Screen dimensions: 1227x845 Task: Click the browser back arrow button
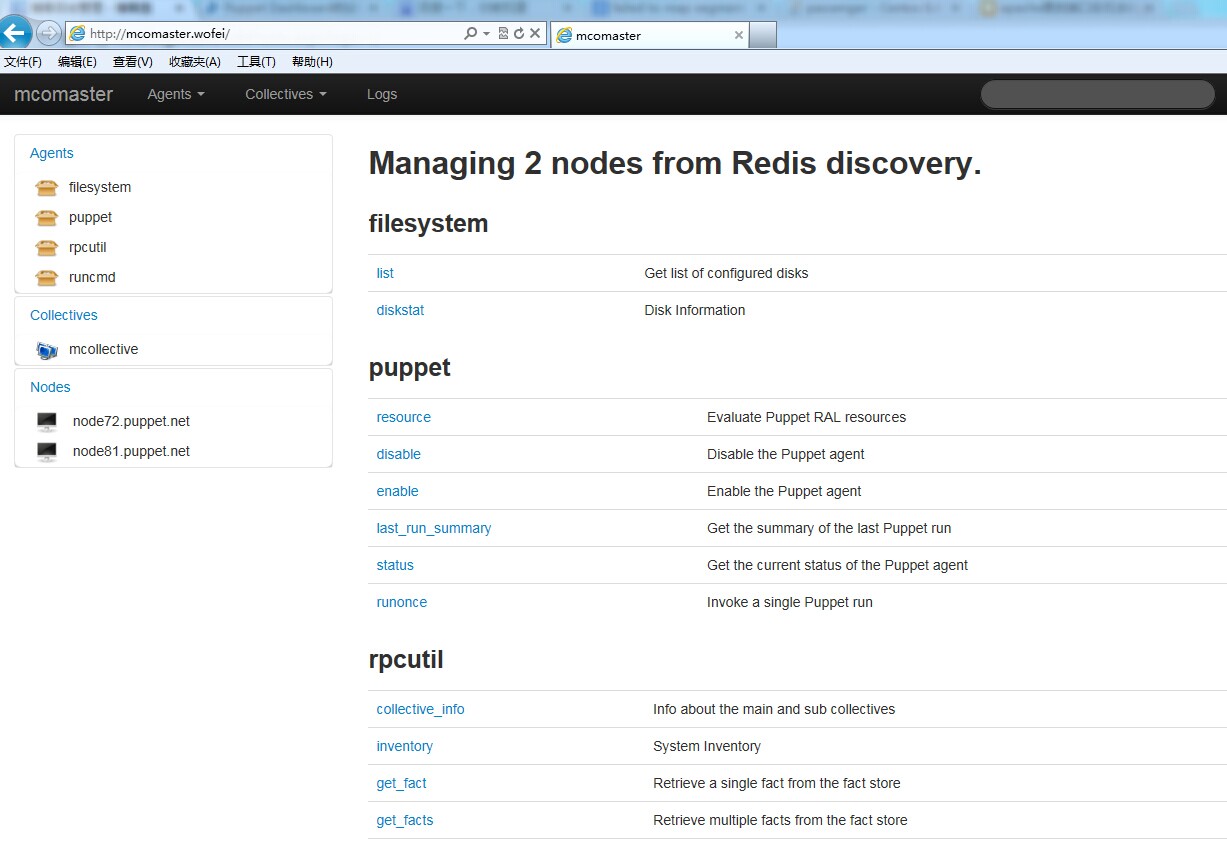pos(14,32)
